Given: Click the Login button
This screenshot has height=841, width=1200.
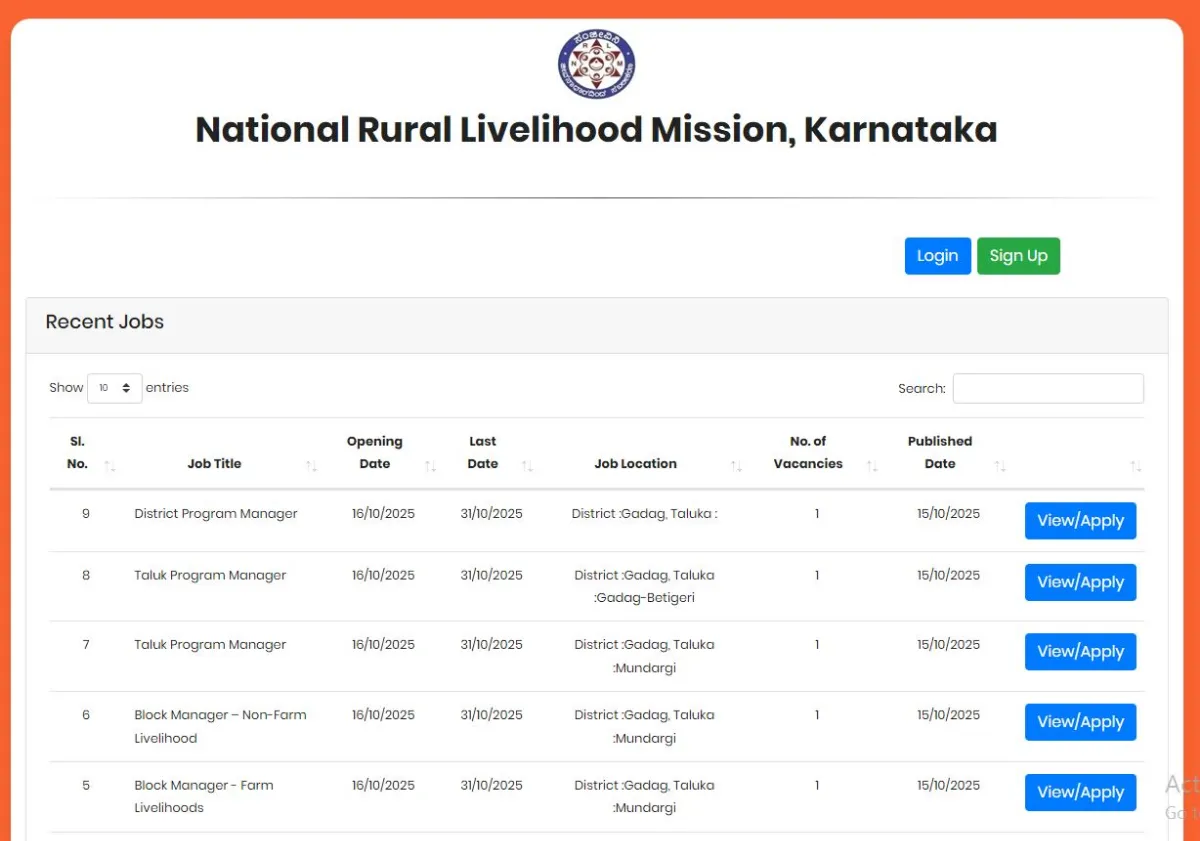Looking at the screenshot, I should (938, 256).
